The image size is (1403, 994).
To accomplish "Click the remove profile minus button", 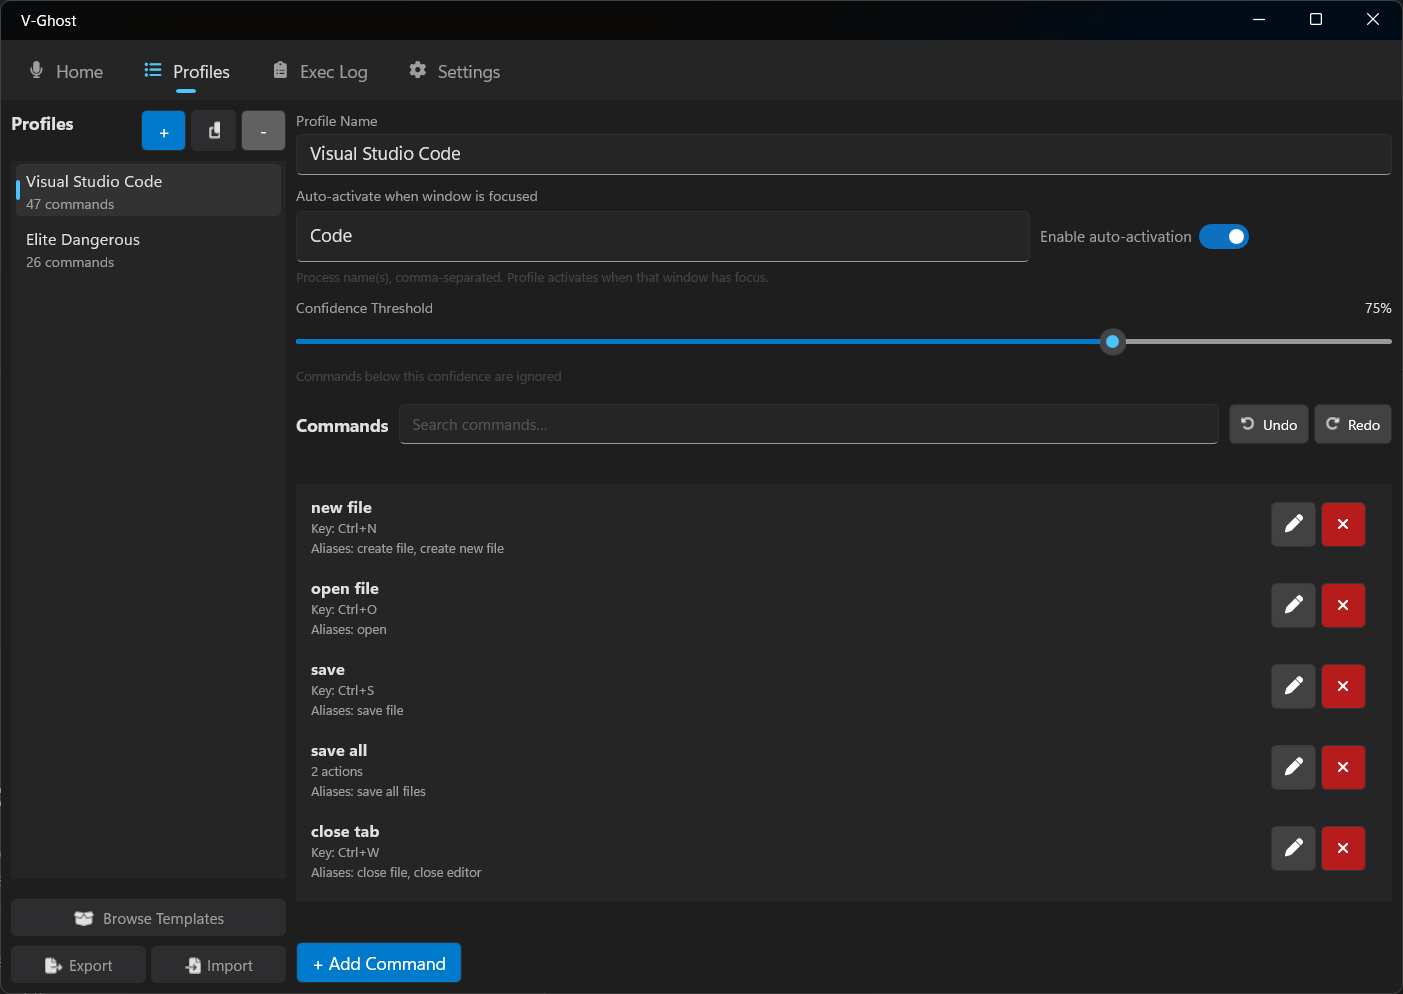I will click(x=263, y=131).
